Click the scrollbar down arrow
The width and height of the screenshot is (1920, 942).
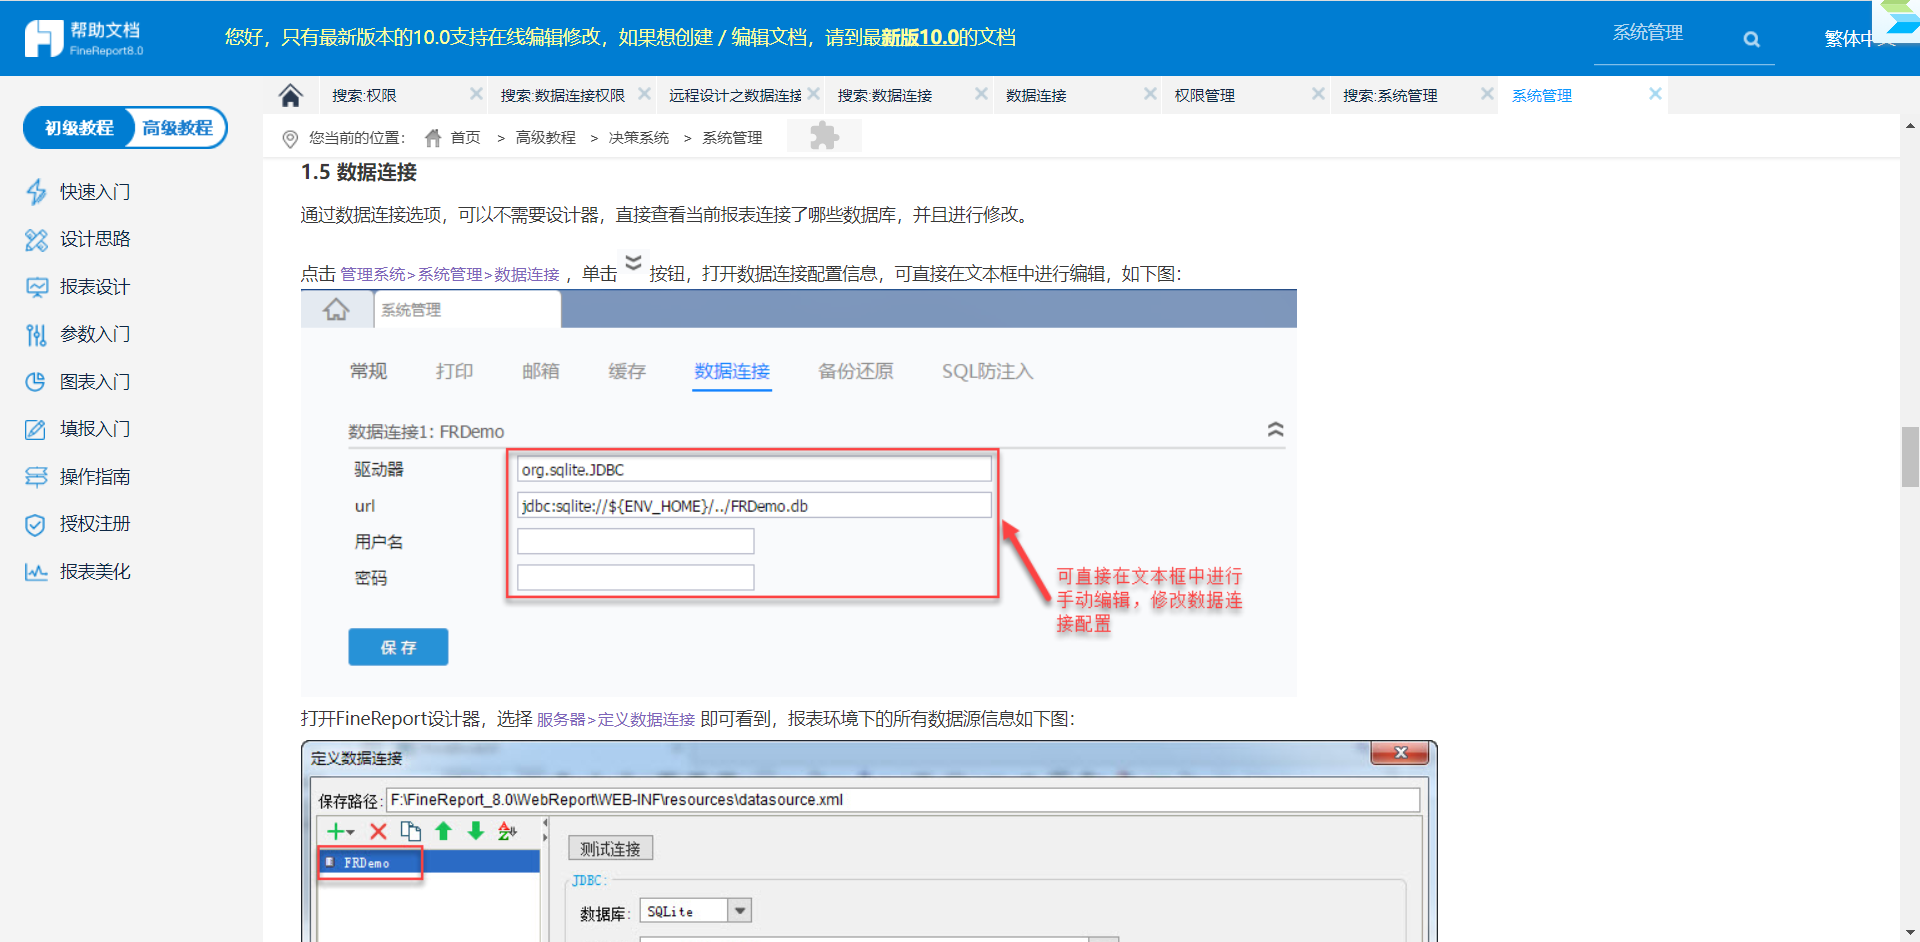click(x=1910, y=932)
